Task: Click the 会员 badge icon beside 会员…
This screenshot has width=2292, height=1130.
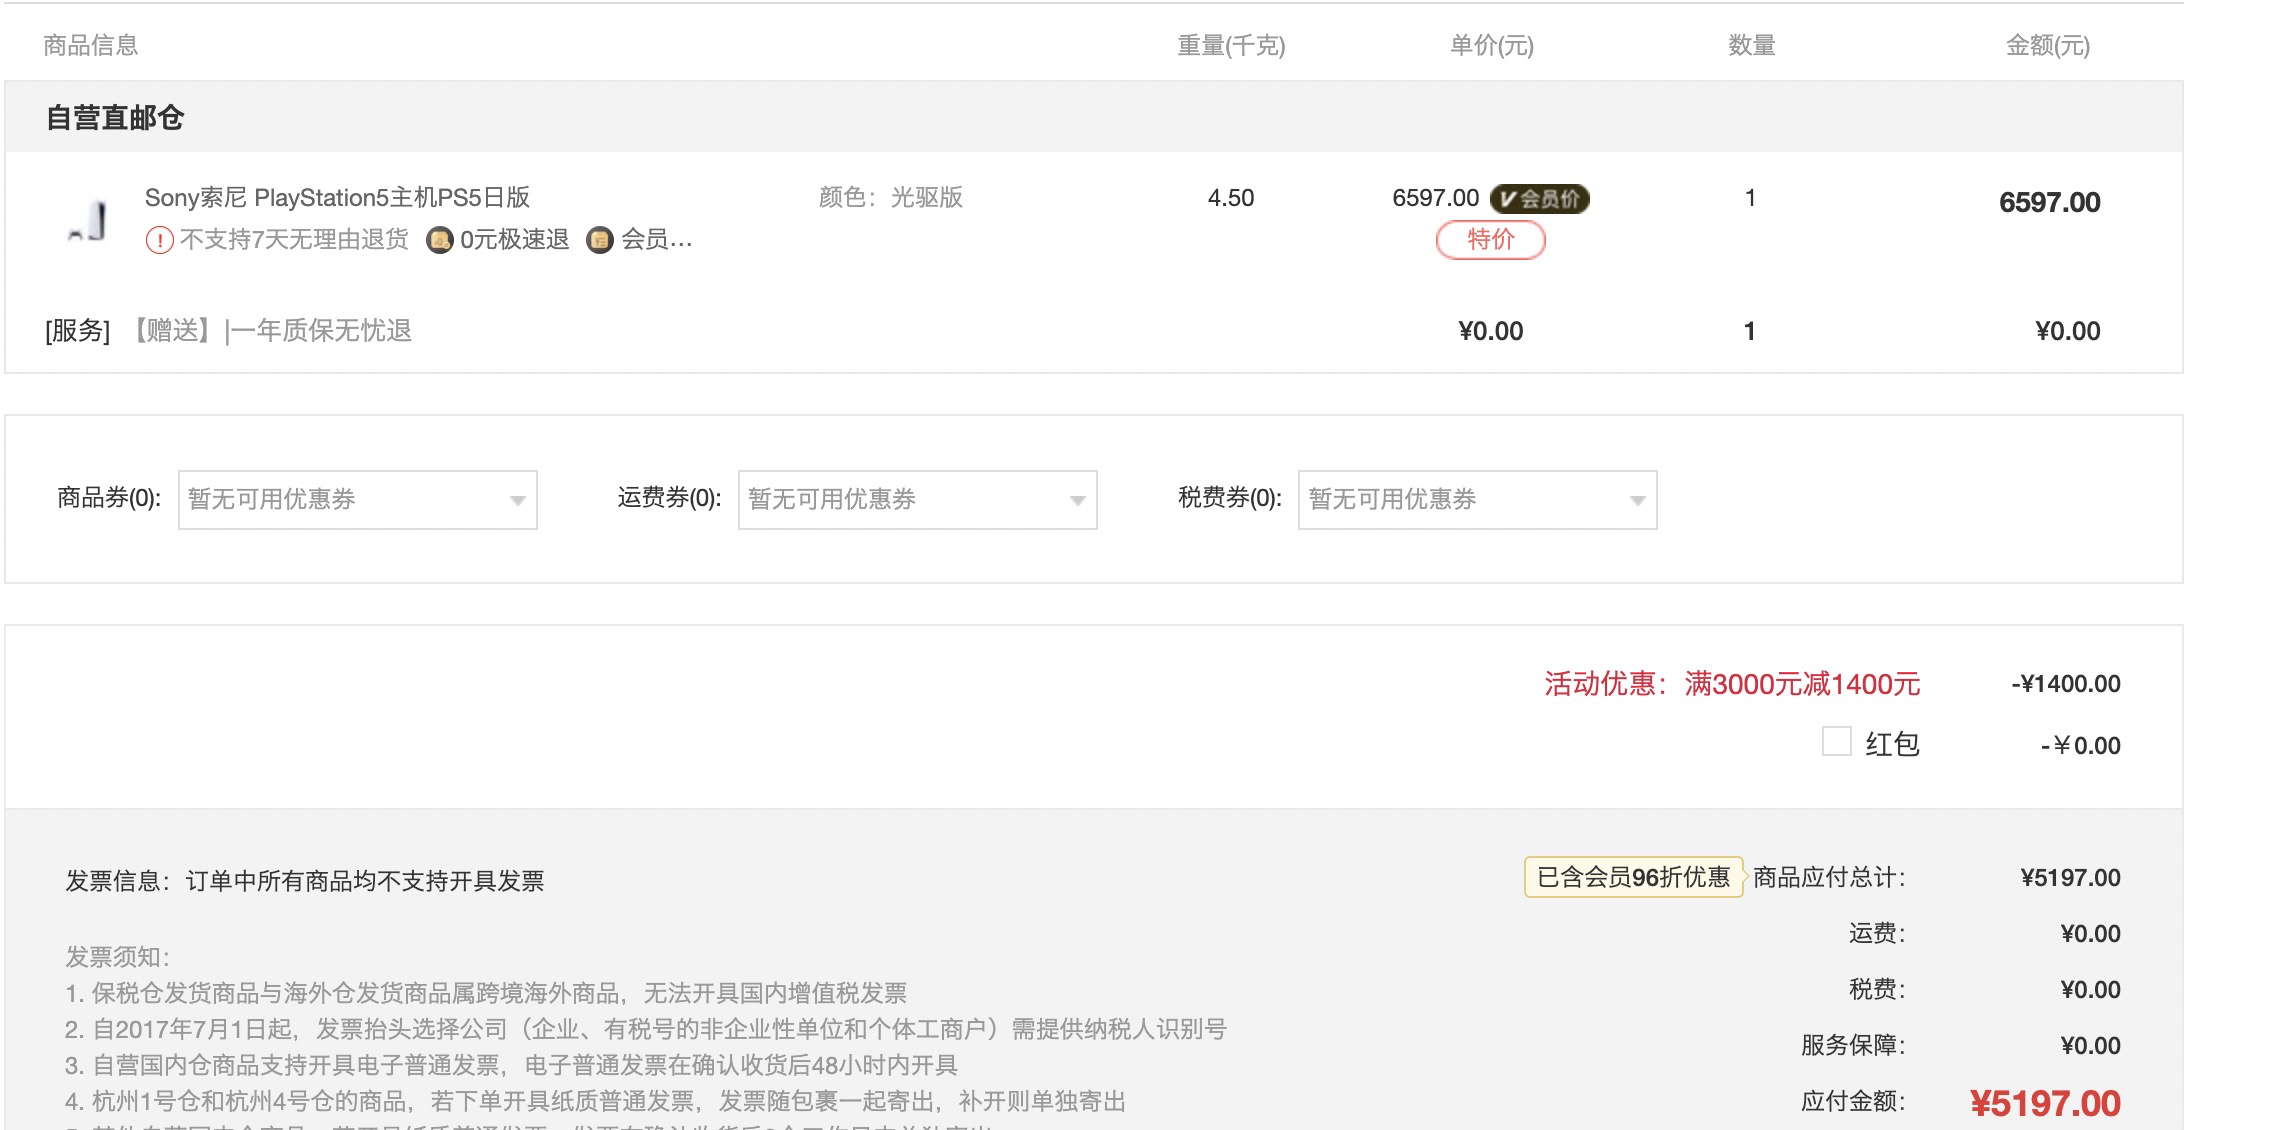Action: pyautogui.click(x=599, y=240)
